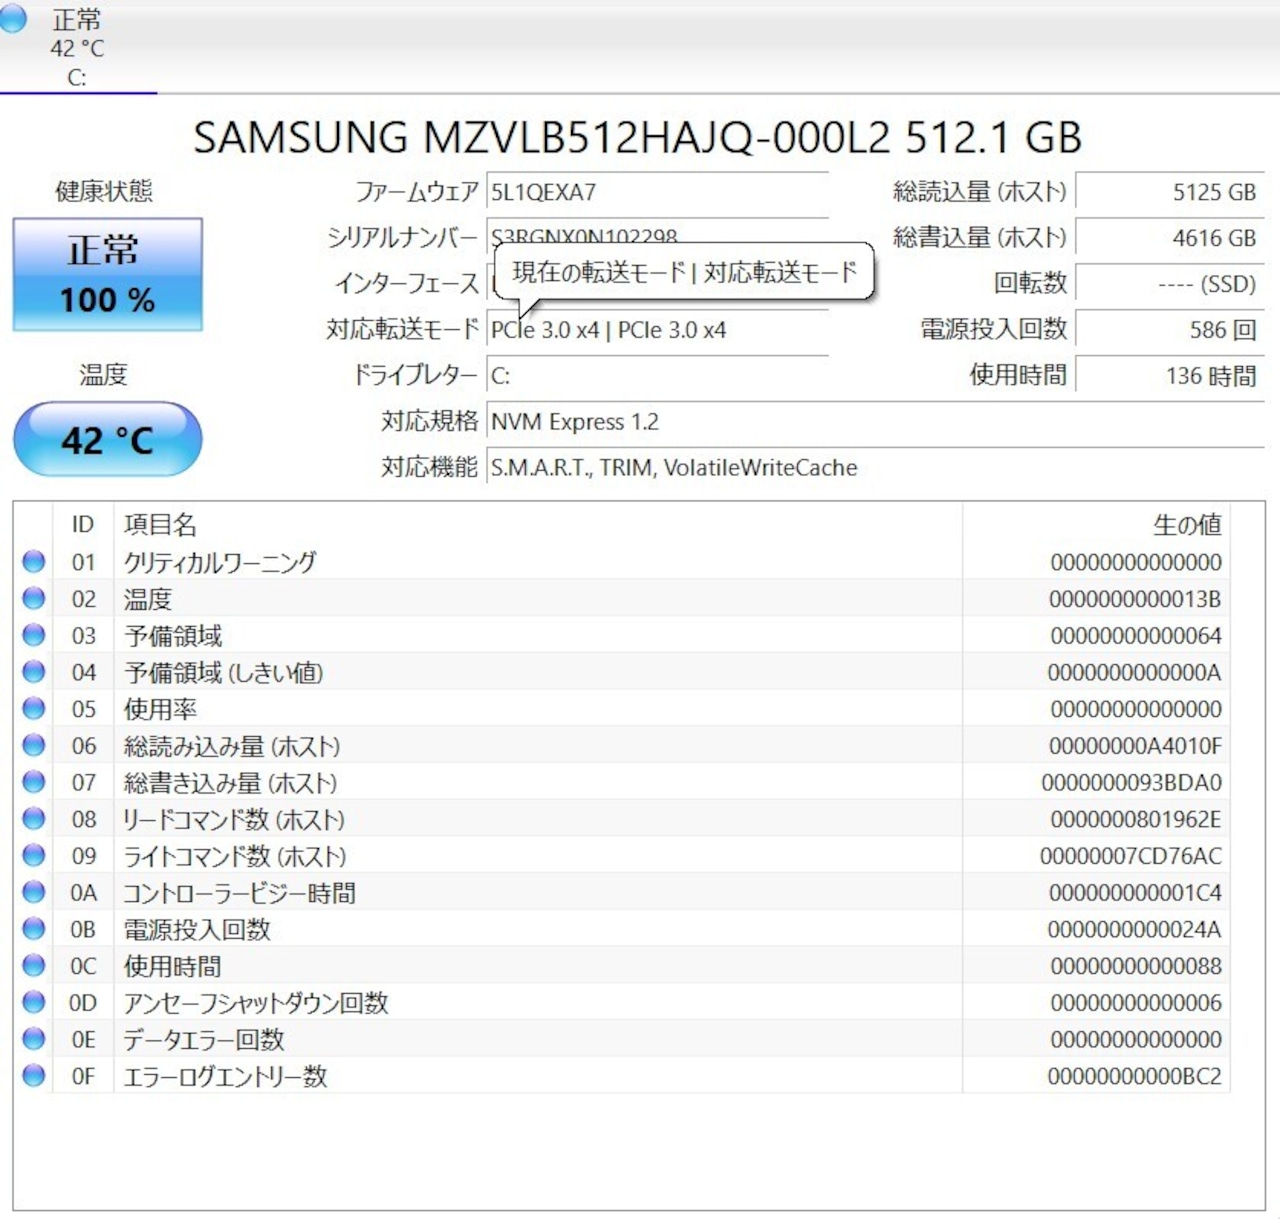Click the 電源投入回数 value 586 回
1280x1219 pixels.
[1170, 330]
